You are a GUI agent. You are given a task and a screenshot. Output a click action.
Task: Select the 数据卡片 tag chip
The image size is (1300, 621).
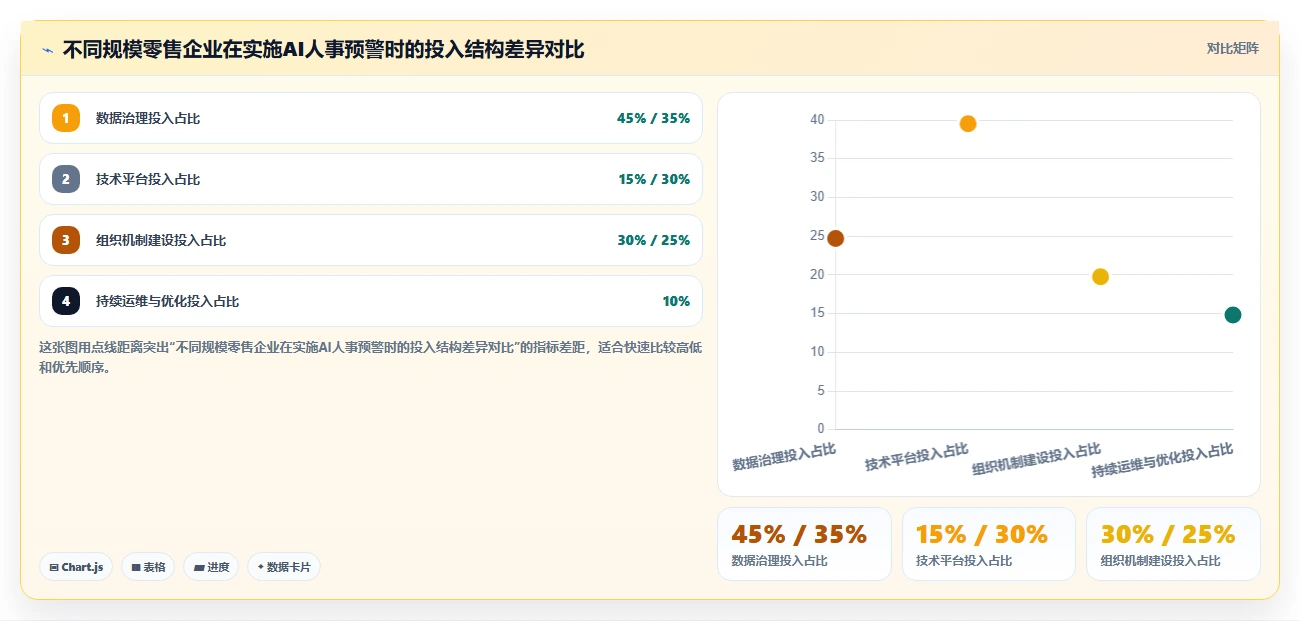point(284,567)
